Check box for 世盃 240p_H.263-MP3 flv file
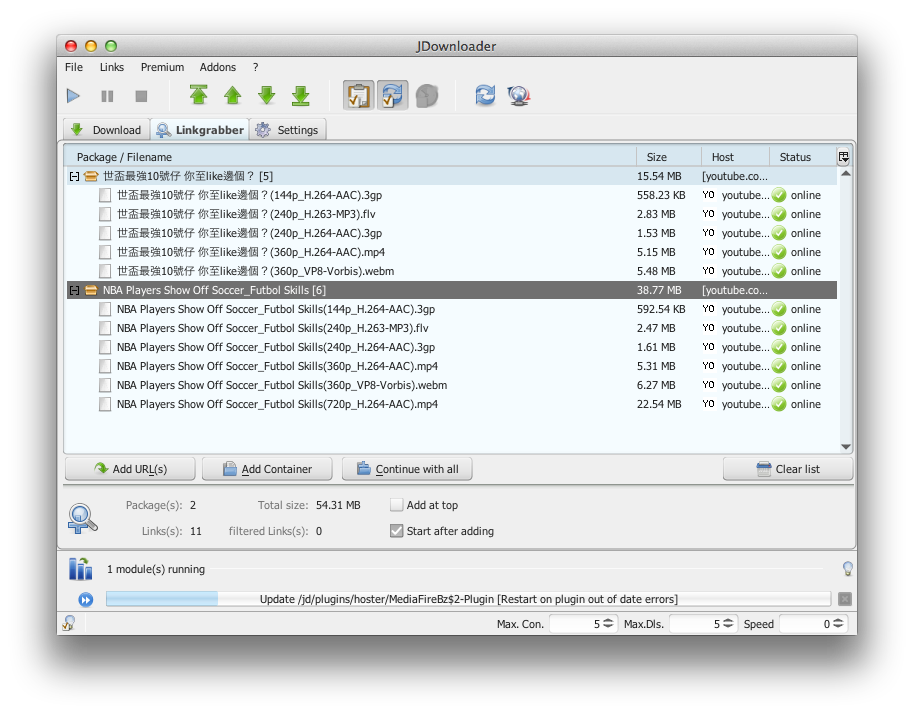This screenshot has height=714, width=914. tap(105, 214)
